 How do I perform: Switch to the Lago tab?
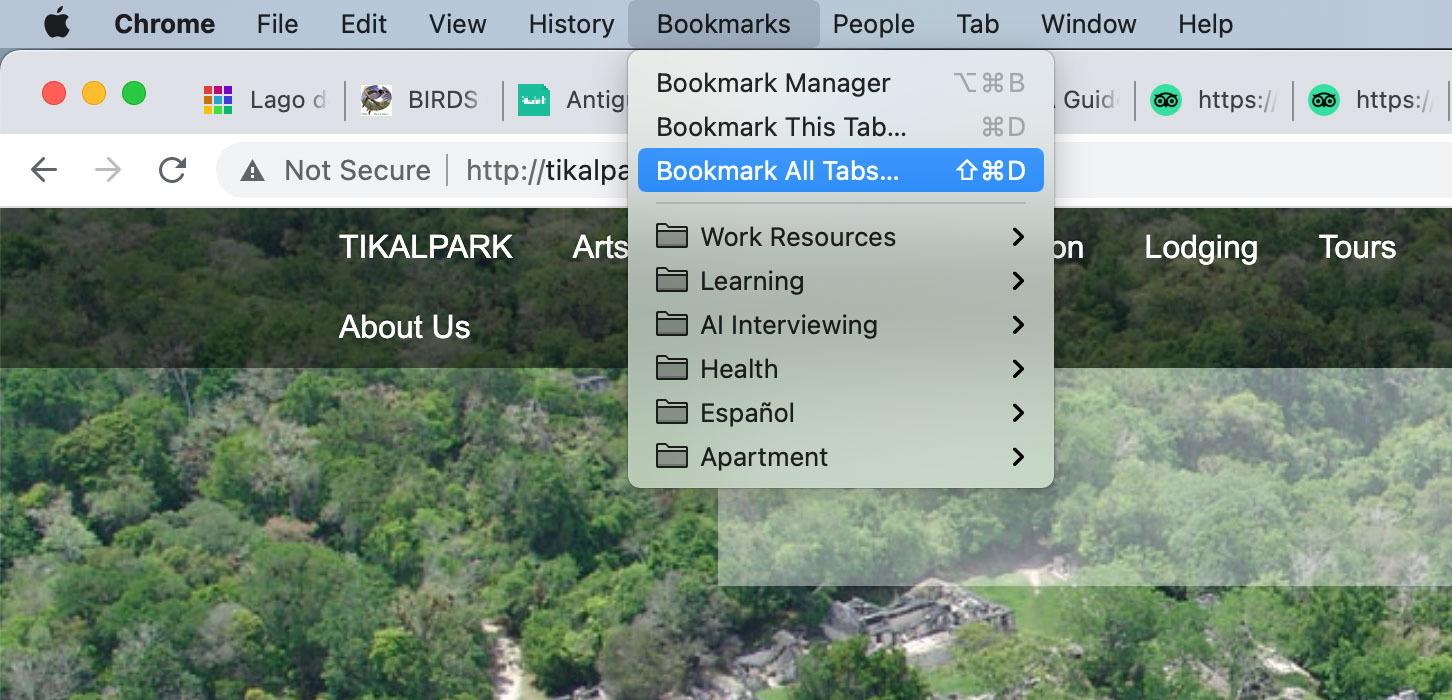pyautogui.click(x=265, y=100)
